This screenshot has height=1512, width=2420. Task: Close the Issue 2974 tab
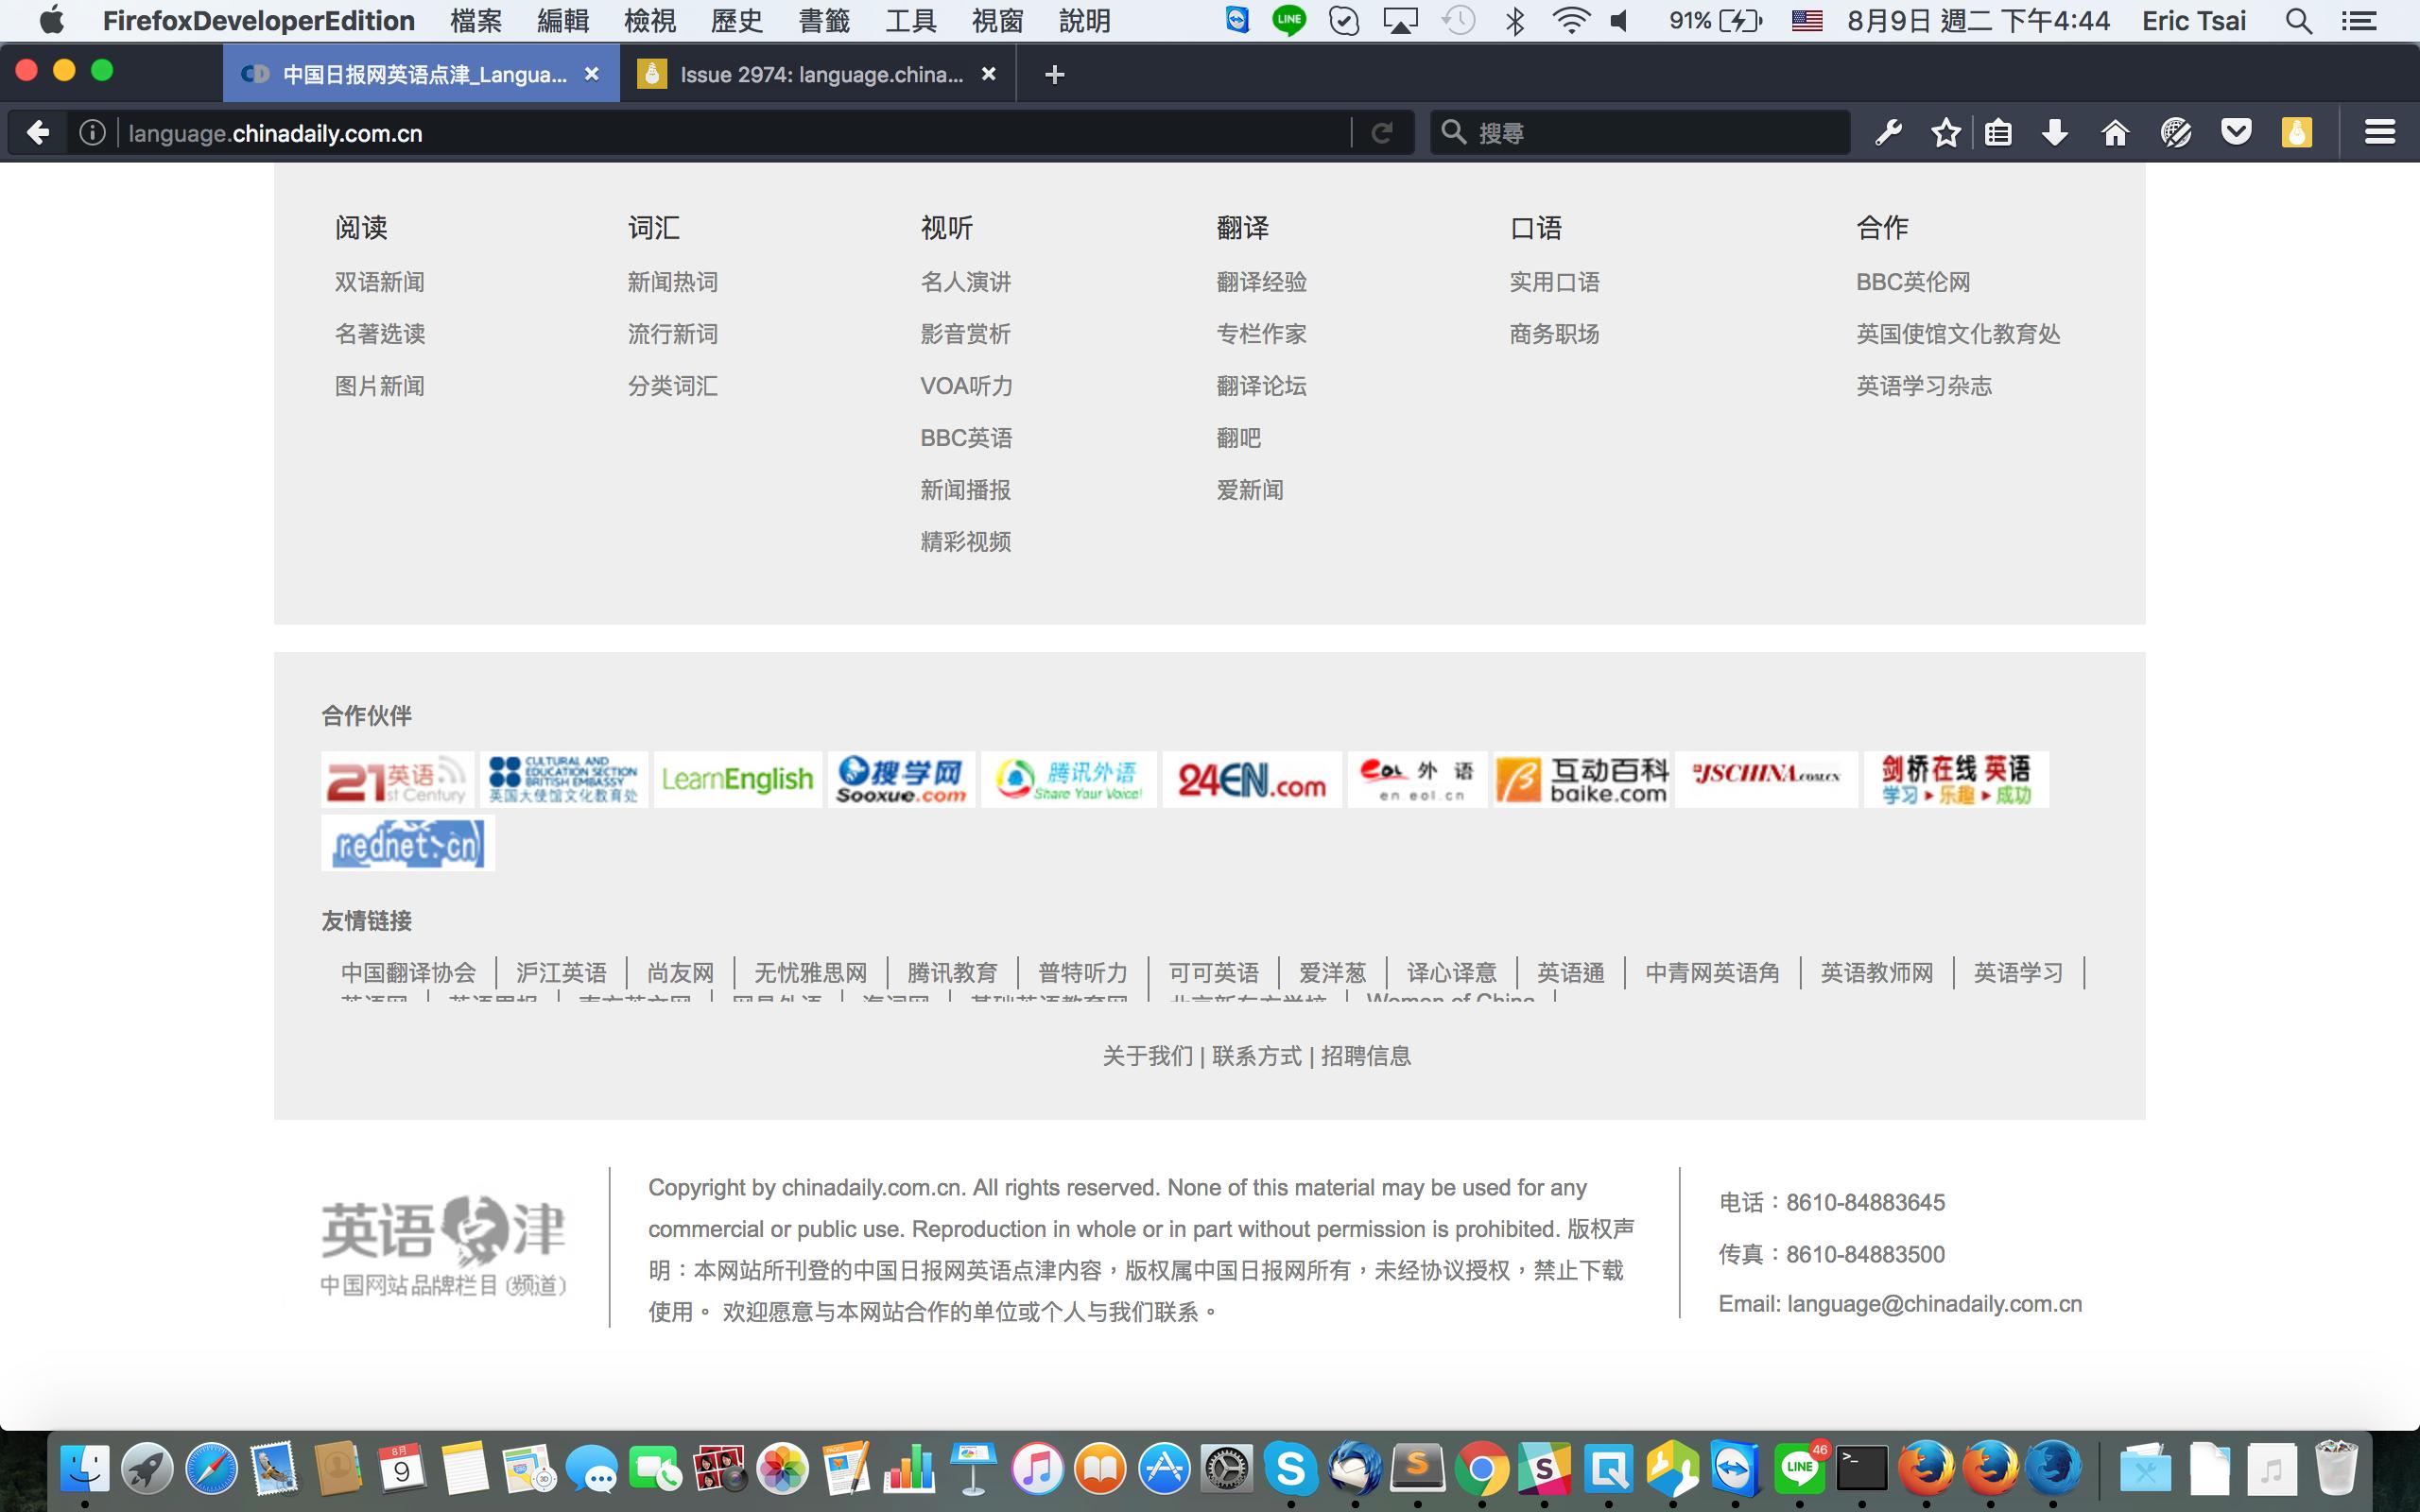tap(988, 74)
